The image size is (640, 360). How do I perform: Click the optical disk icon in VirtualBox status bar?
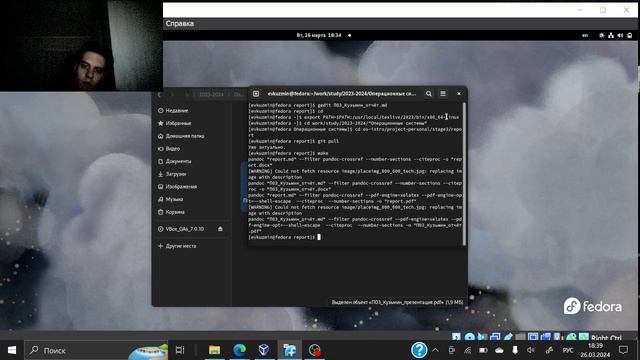(470, 337)
